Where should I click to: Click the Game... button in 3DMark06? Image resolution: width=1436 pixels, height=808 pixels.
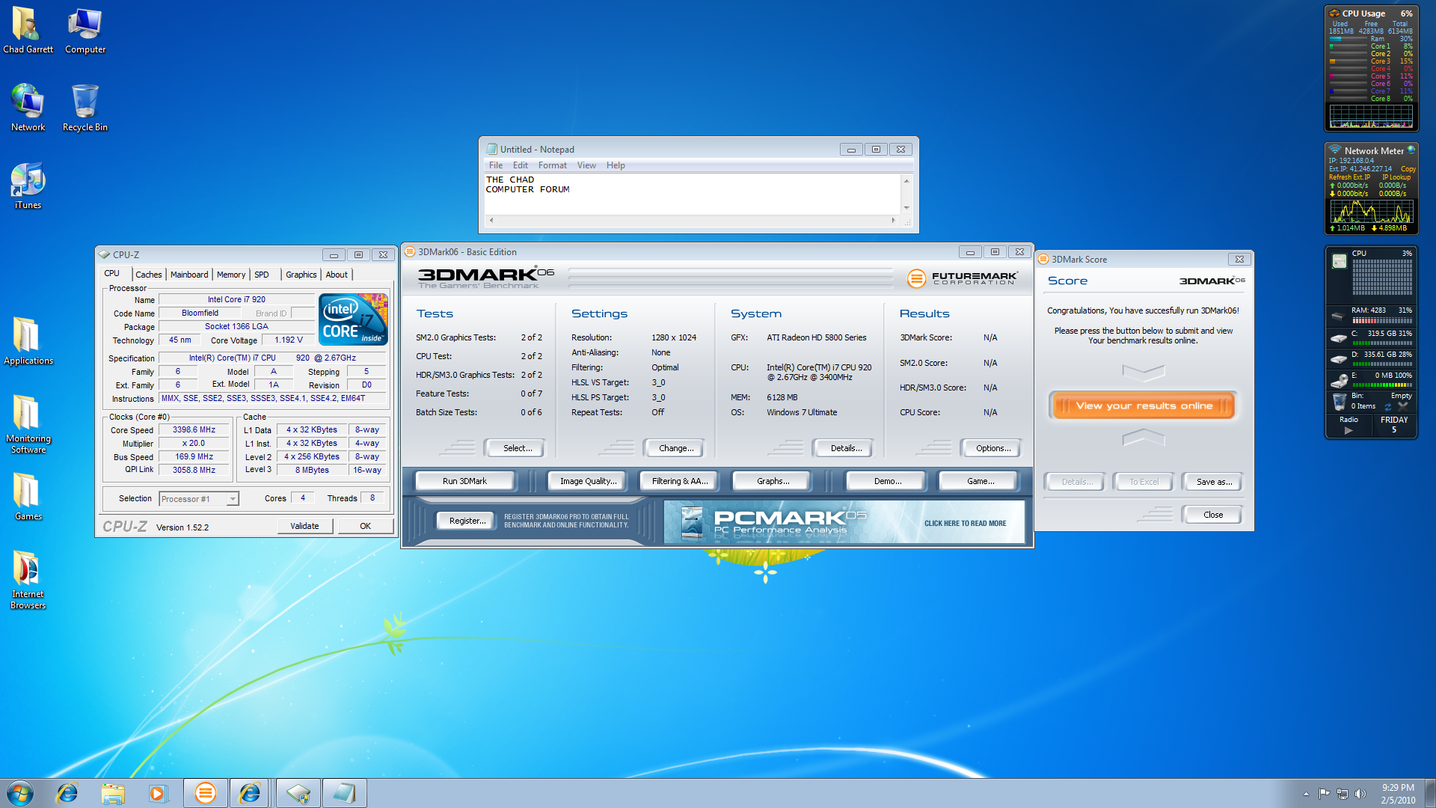point(979,481)
